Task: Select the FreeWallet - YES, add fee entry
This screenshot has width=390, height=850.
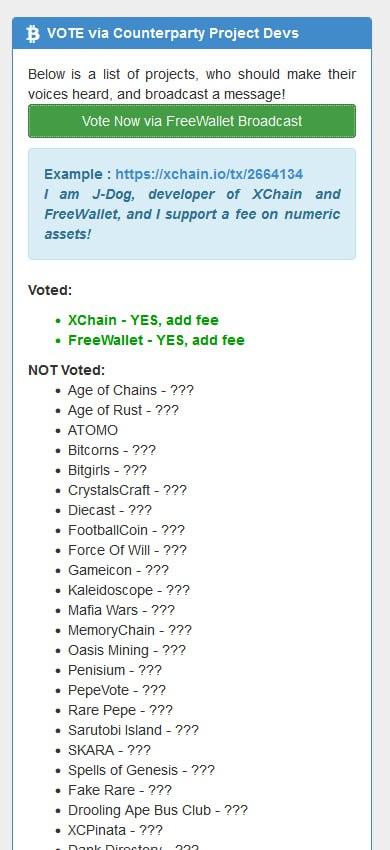Action: click(x=156, y=340)
